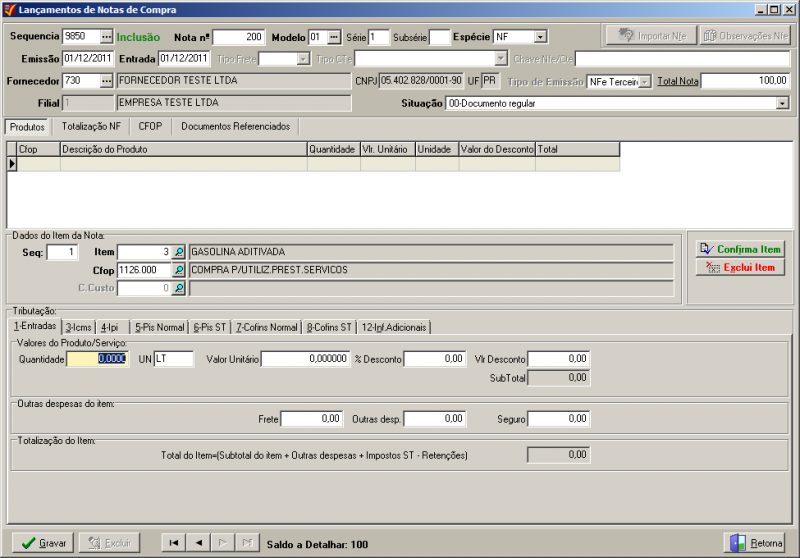Click the Excluir button
The height and width of the screenshot is (558, 800).
point(109,543)
